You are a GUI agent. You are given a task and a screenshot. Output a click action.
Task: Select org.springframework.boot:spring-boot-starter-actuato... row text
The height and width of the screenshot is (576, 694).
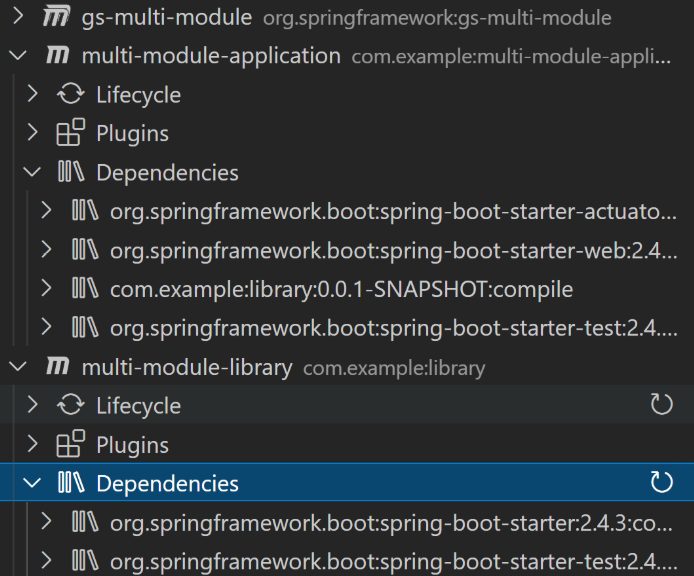(x=393, y=212)
